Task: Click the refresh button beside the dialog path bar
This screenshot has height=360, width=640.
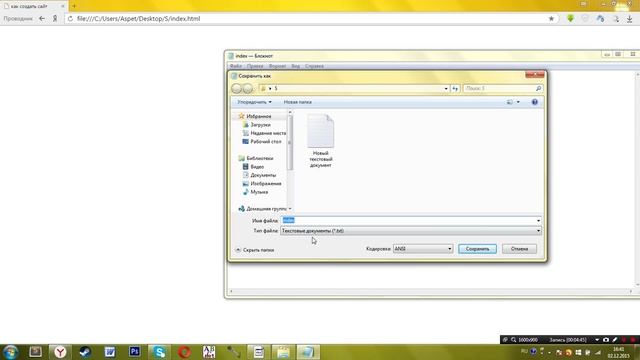Action: click(455, 89)
